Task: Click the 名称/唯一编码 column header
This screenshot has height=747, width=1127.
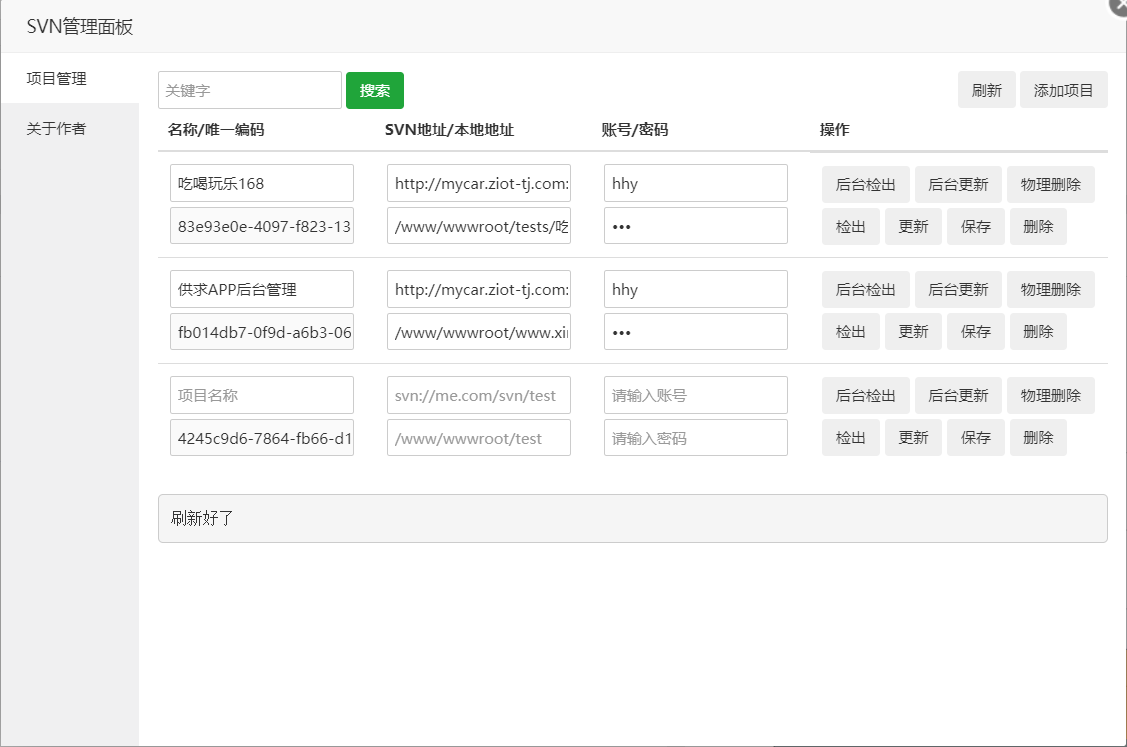Action: 216,130
